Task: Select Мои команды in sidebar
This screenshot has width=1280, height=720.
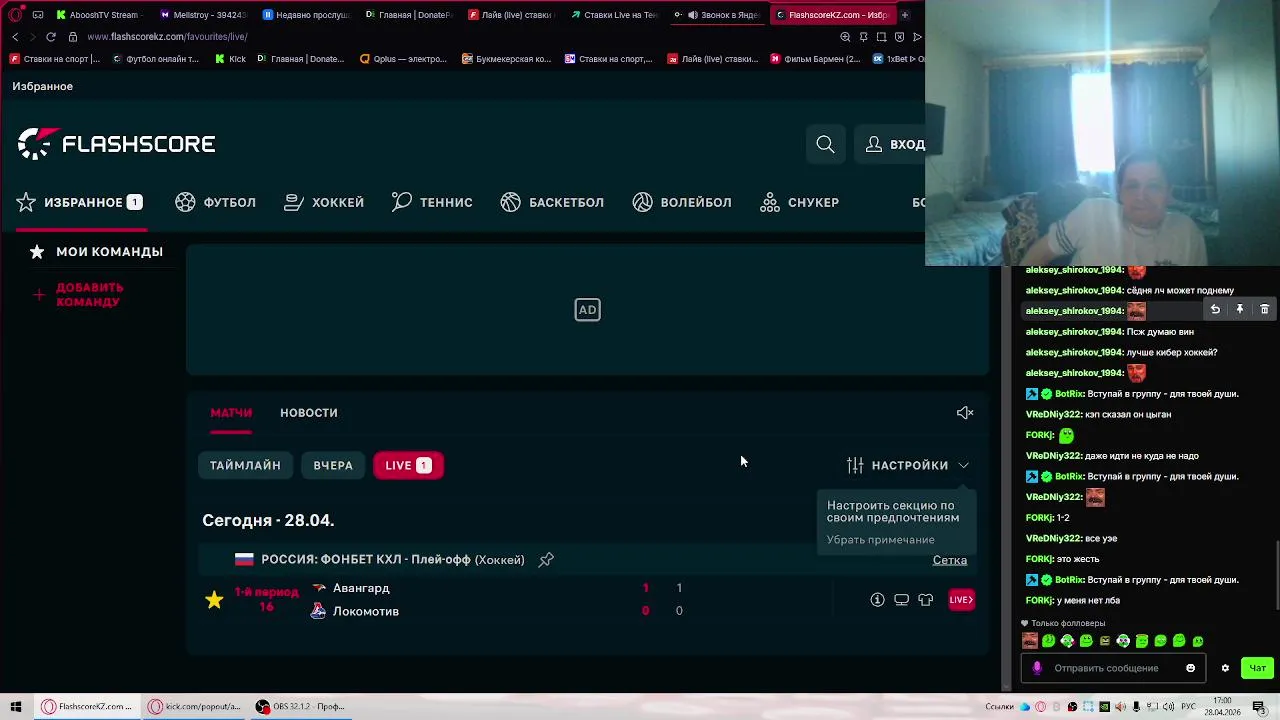Action: (x=96, y=252)
